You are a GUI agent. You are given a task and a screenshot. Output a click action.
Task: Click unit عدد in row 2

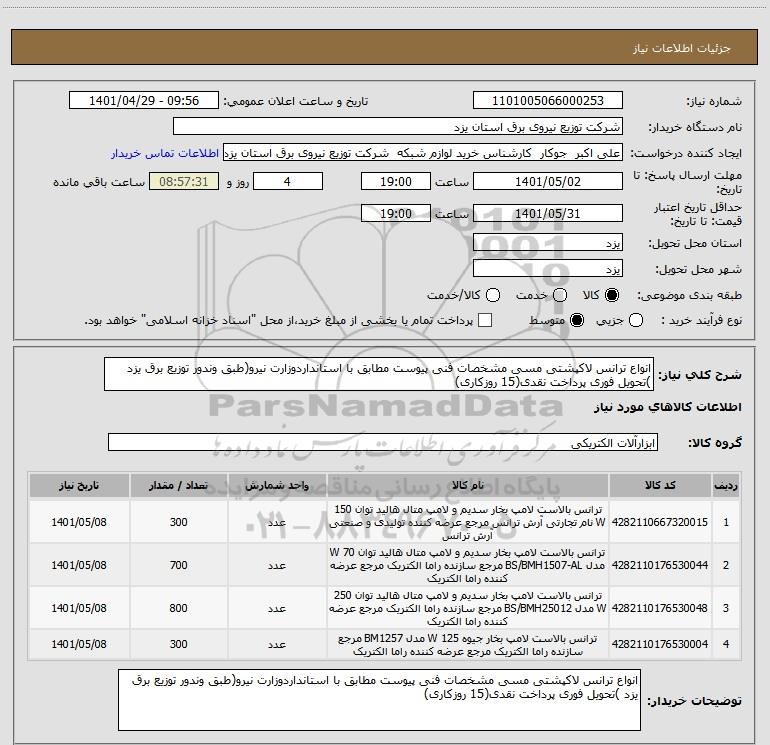(277, 566)
